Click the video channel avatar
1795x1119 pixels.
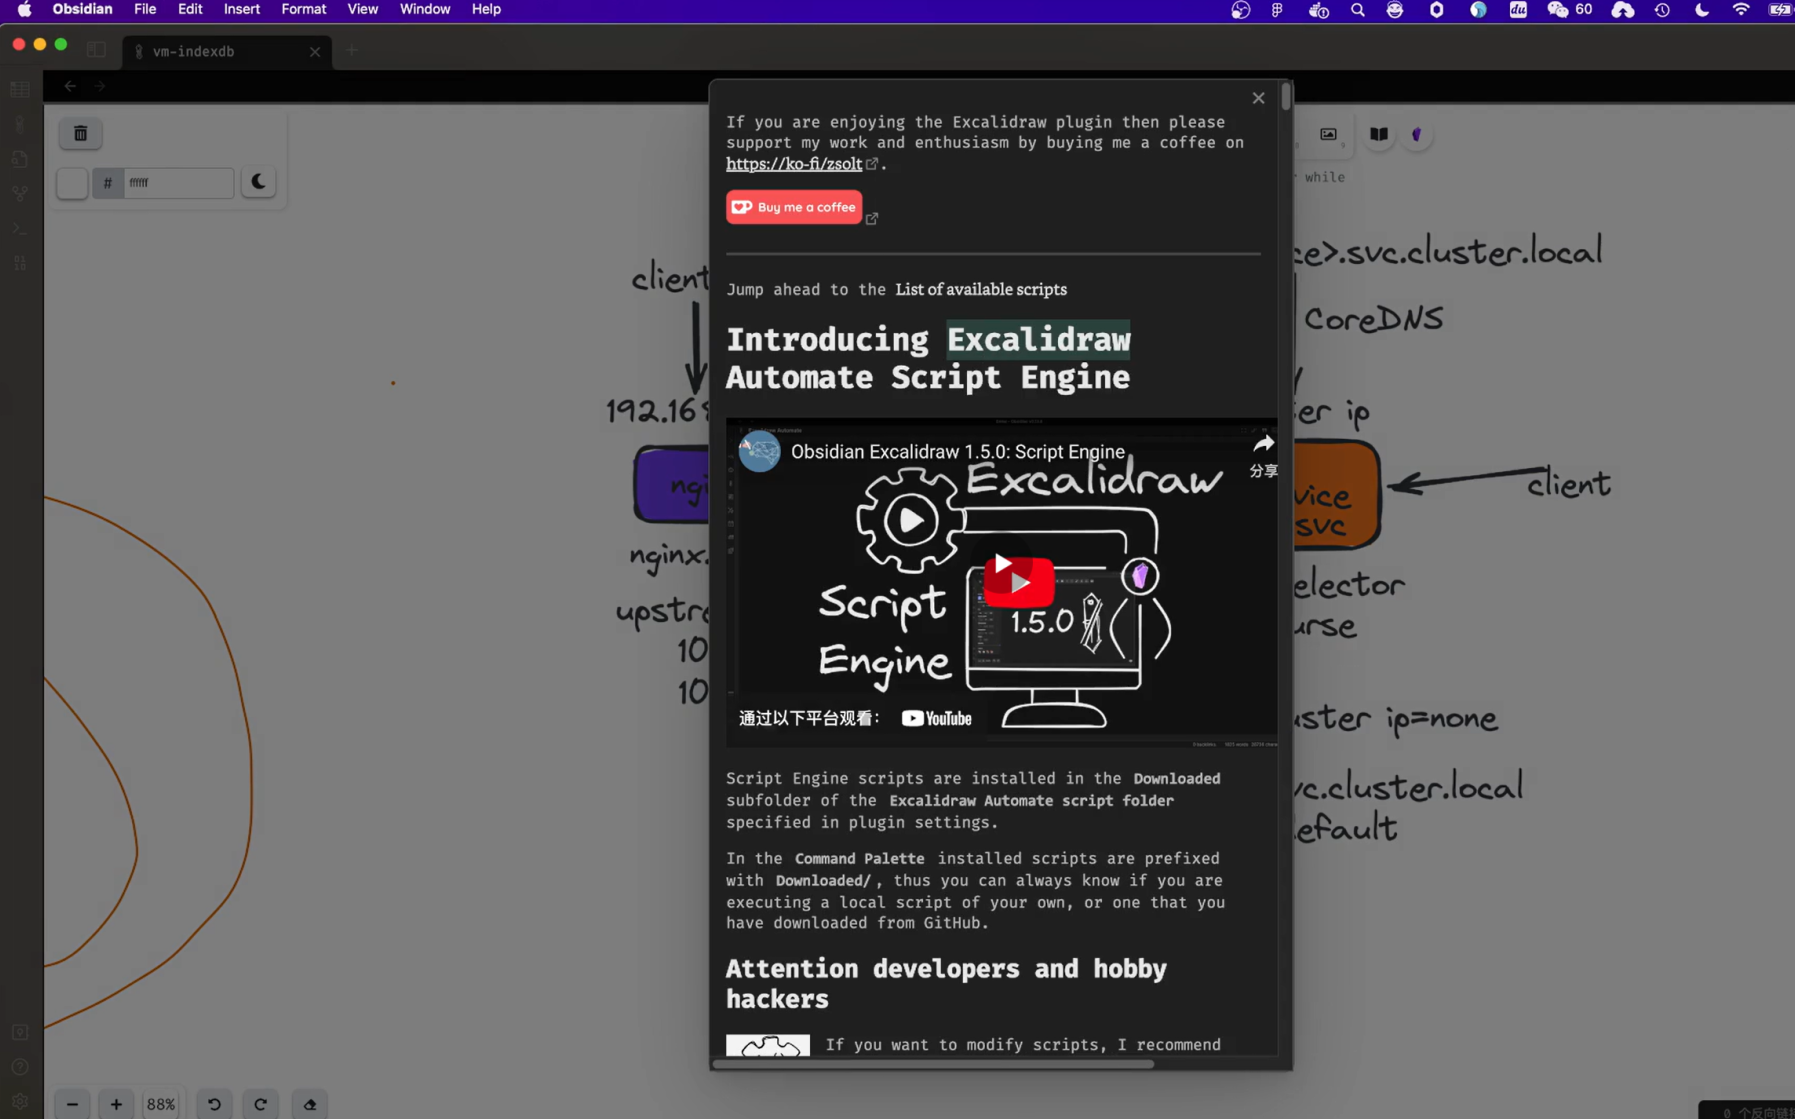[759, 451]
